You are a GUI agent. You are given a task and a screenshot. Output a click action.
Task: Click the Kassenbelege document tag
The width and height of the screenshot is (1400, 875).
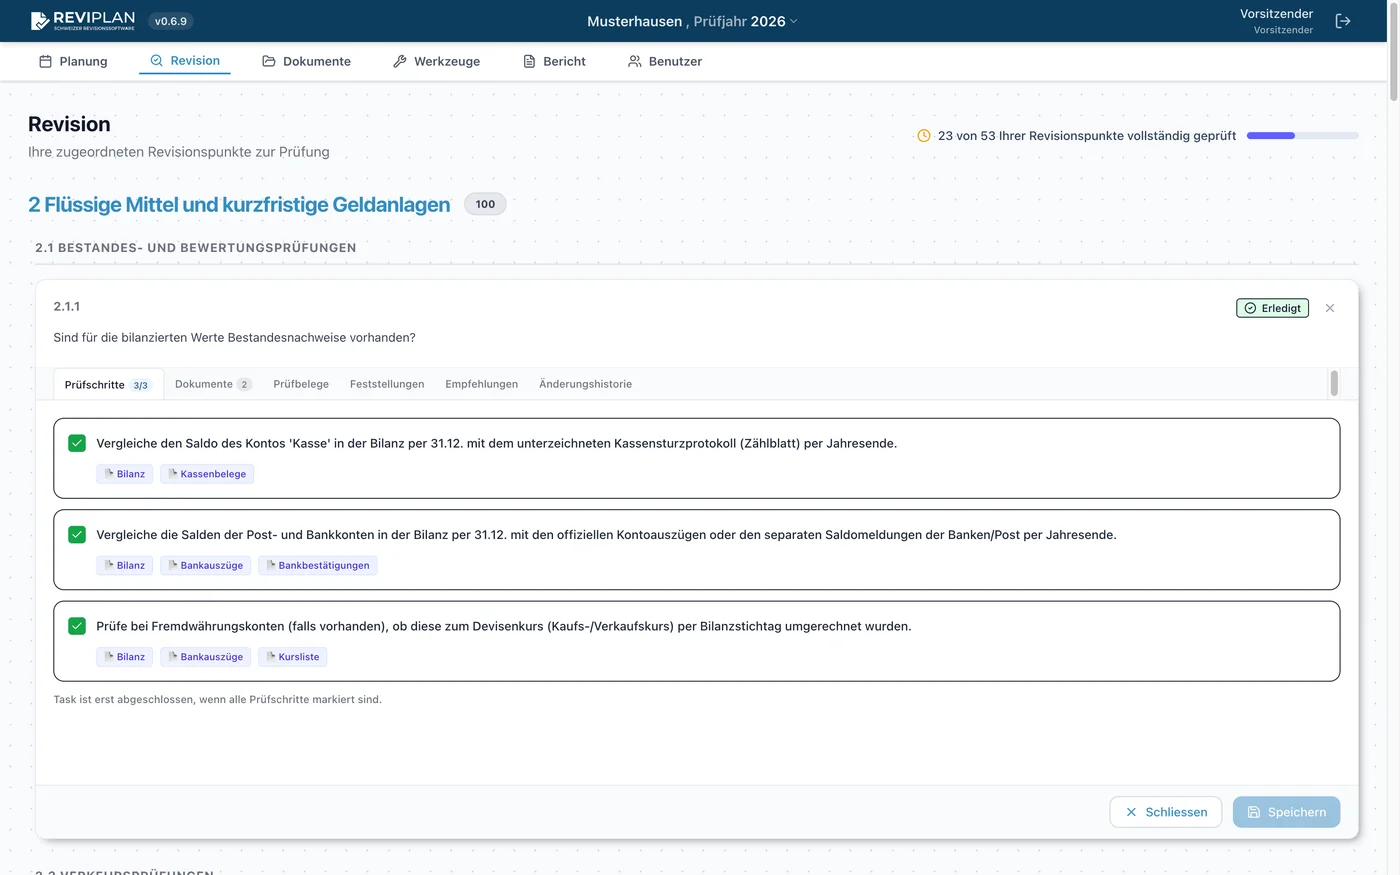[207, 474]
